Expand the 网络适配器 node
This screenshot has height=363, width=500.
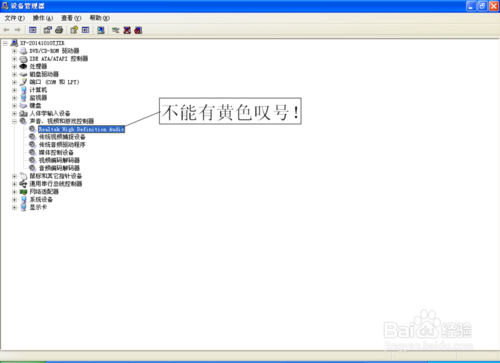(x=14, y=192)
